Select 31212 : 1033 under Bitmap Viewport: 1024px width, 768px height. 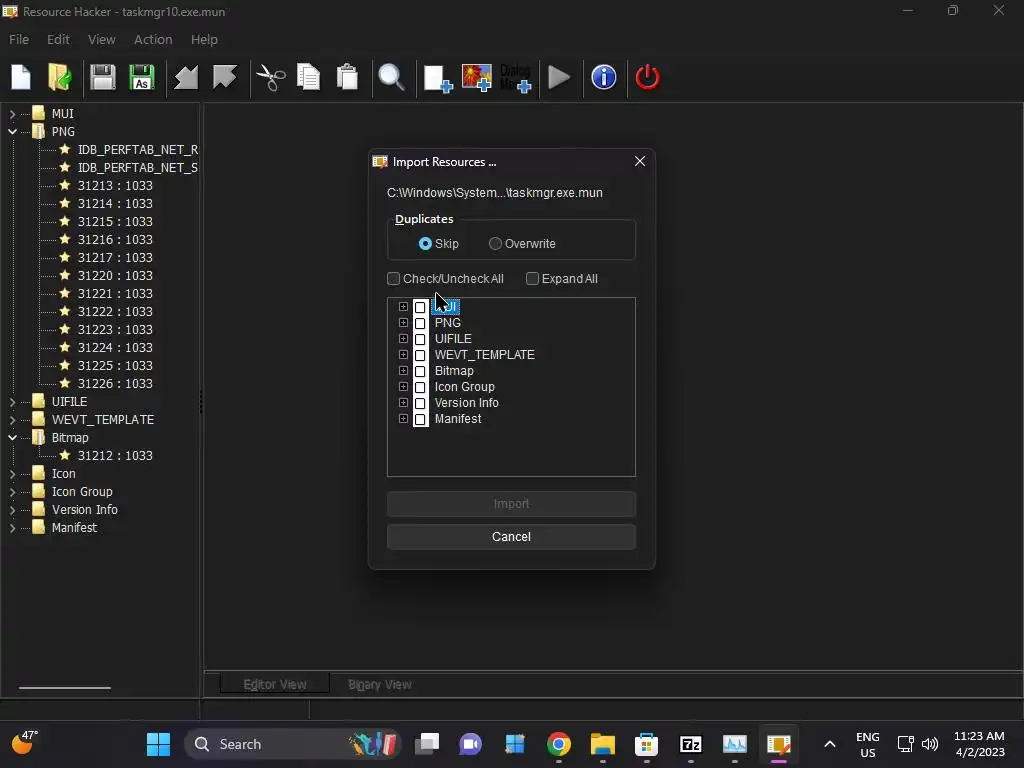pos(115,456)
